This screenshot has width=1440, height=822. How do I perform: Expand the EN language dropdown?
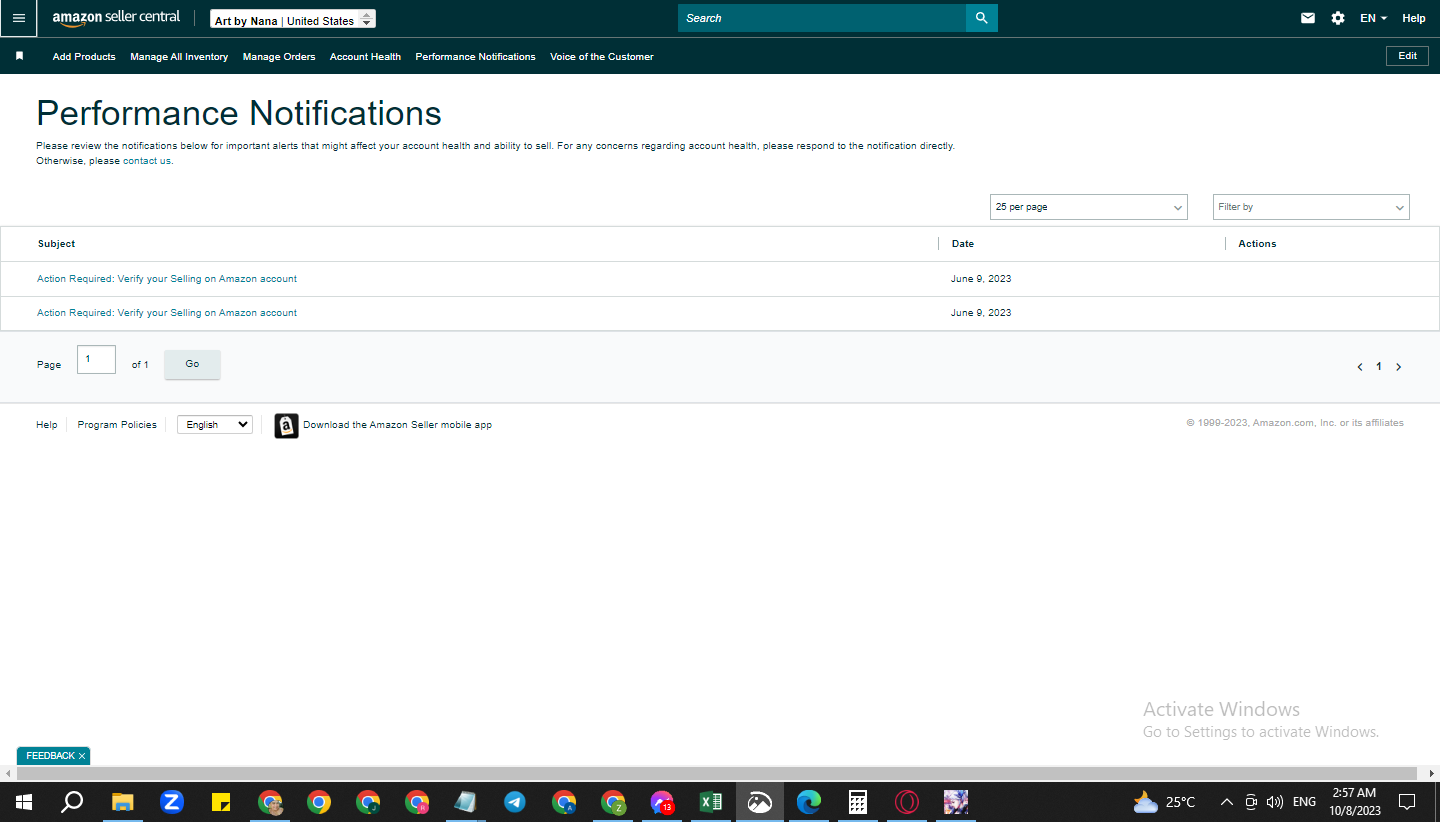1373,18
